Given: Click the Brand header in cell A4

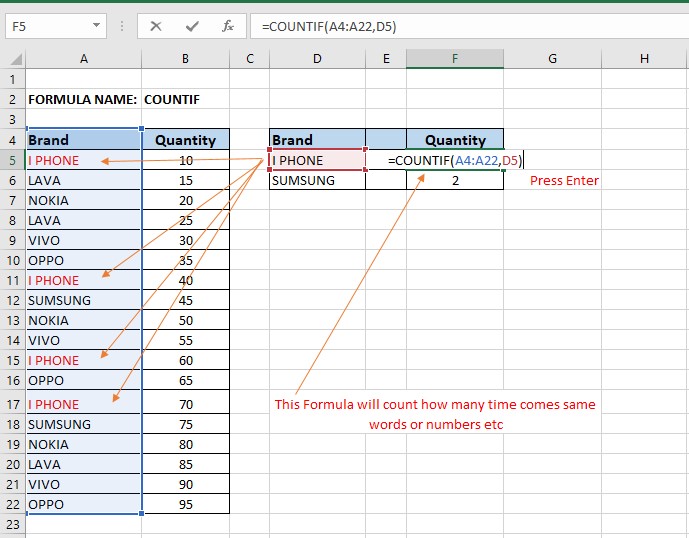Looking at the screenshot, I should point(83,140).
